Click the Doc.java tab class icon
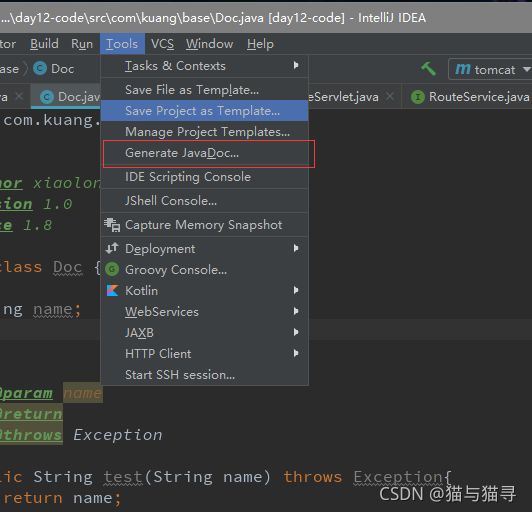 47,97
